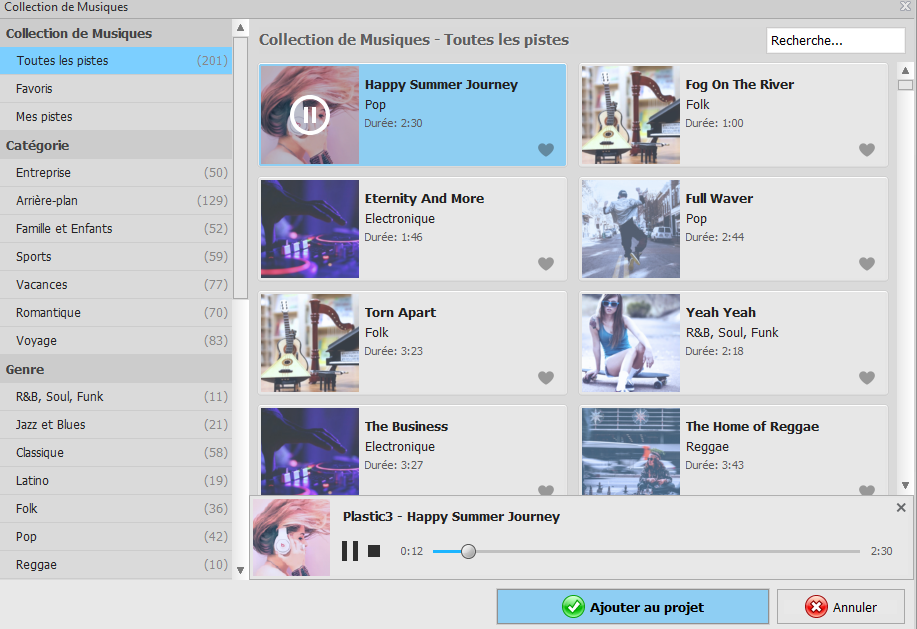Filter by Sports category
This screenshot has height=629, width=917.
[x=116, y=257]
